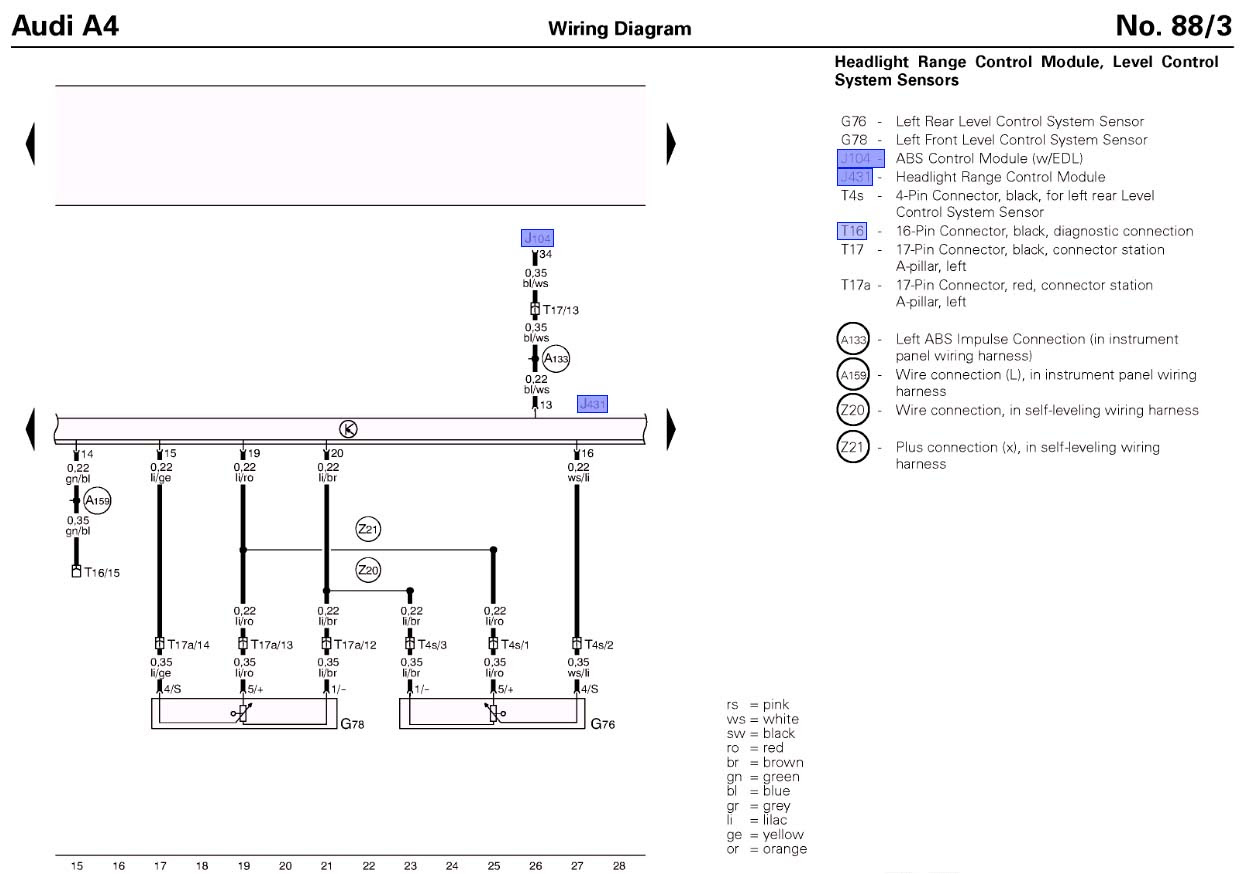Click the Wiring Diagram header text
This screenshot has width=1248, height=874.
(620, 29)
